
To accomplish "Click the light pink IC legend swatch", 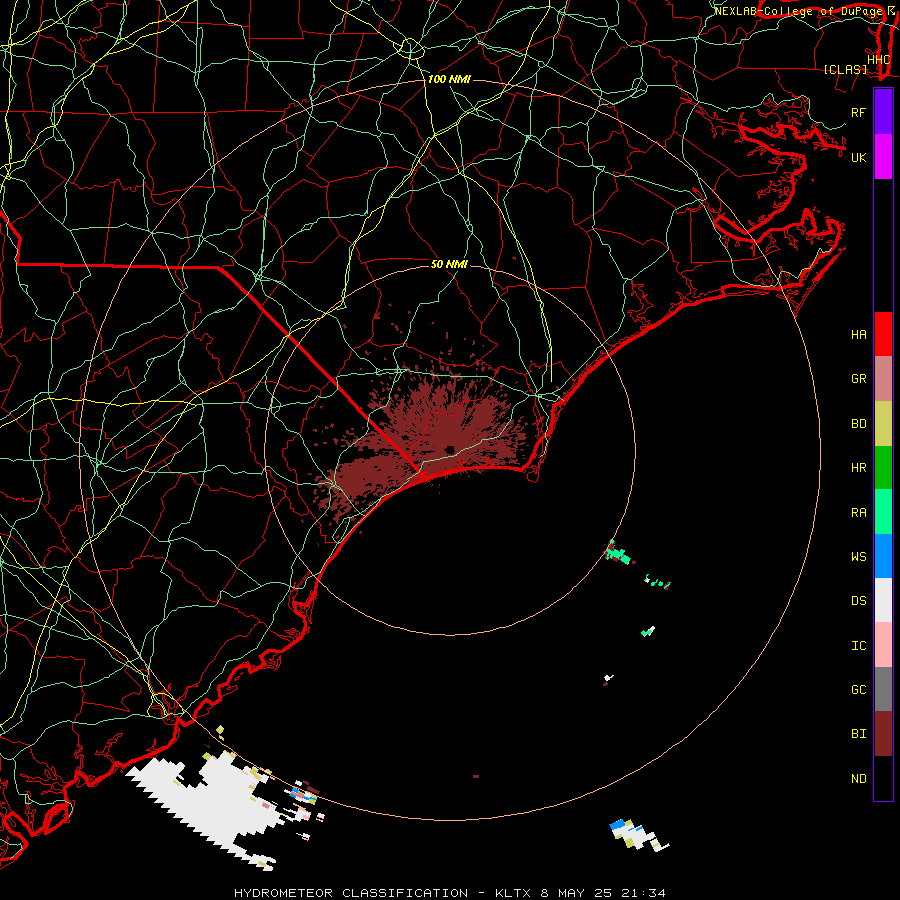I will [883, 645].
